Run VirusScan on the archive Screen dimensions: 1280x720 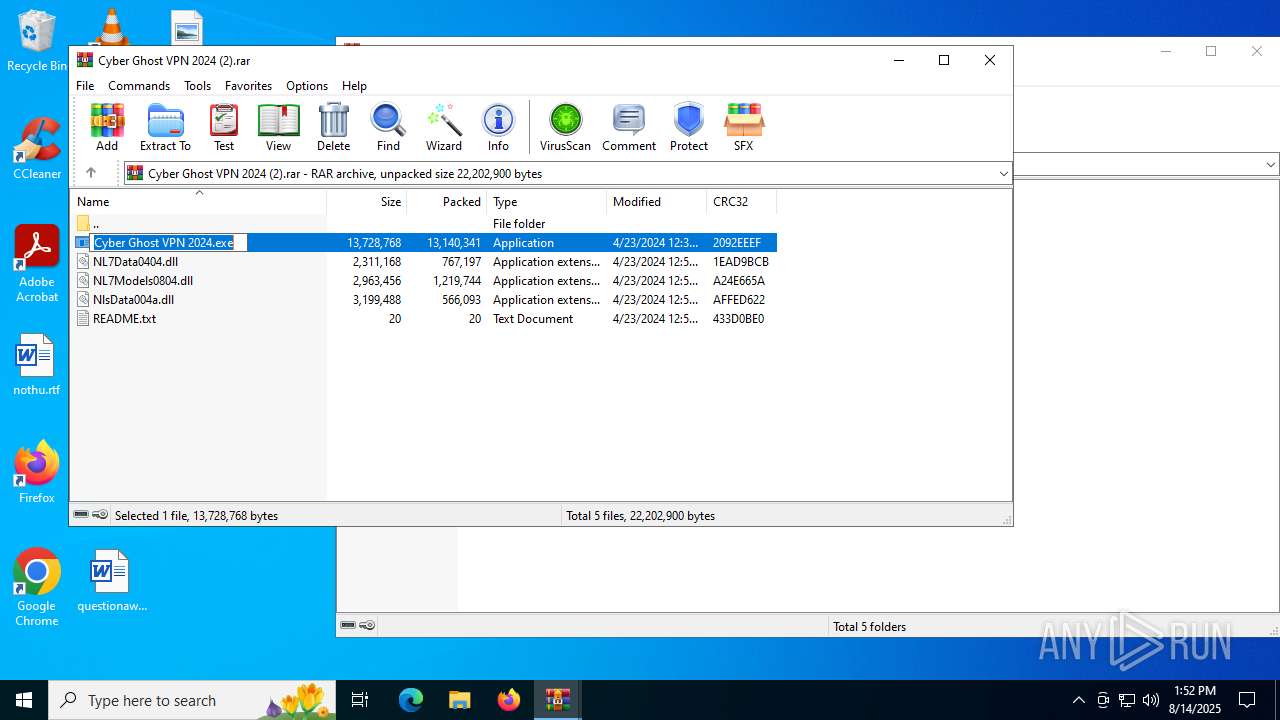pyautogui.click(x=565, y=127)
